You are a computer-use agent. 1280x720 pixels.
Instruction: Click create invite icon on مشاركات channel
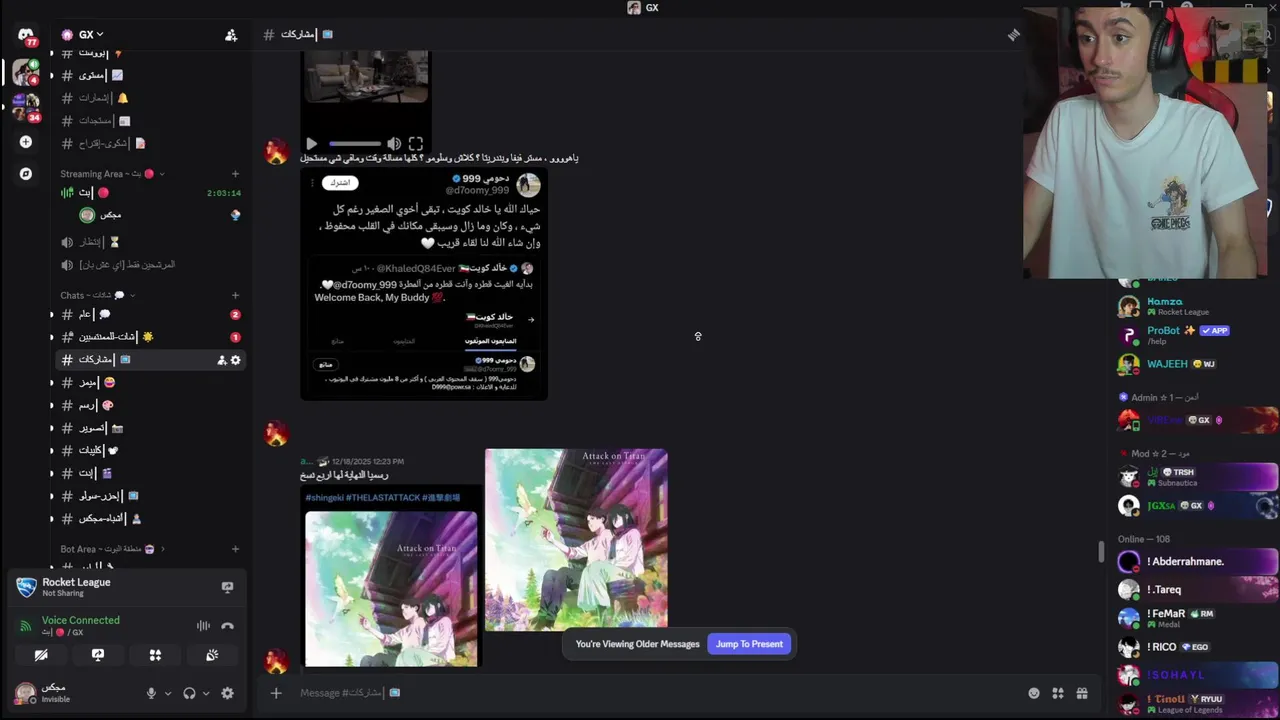221,360
